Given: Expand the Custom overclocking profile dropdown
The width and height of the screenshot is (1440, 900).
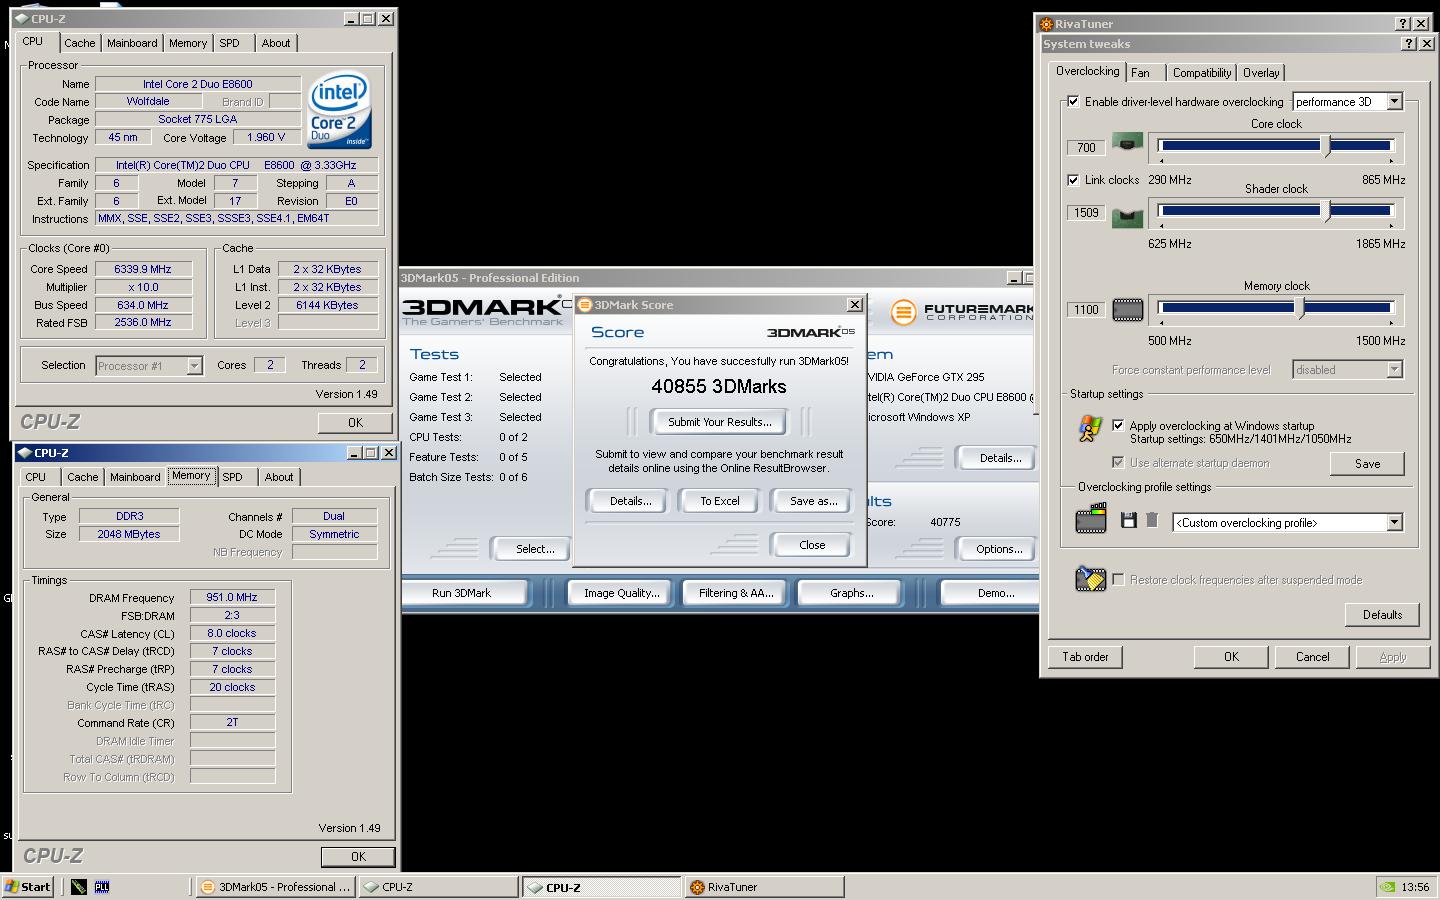Looking at the screenshot, I should [x=1394, y=522].
